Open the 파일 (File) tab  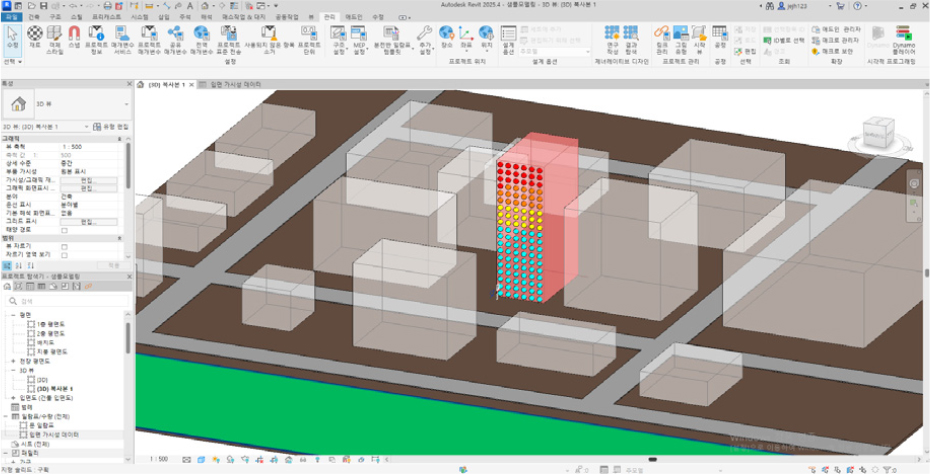click(x=10, y=17)
